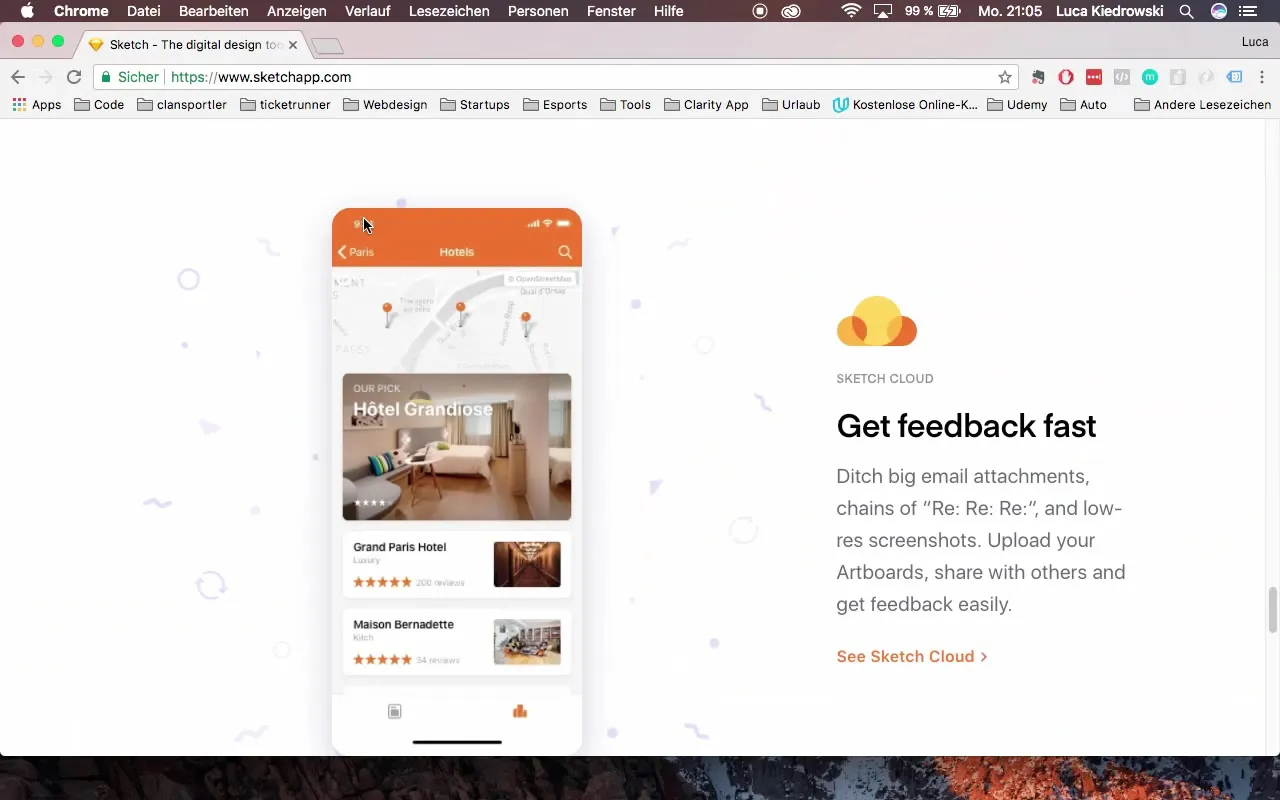Click the Grand Paris Hotel thumbnail
This screenshot has height=800, width=1280.
527,565
